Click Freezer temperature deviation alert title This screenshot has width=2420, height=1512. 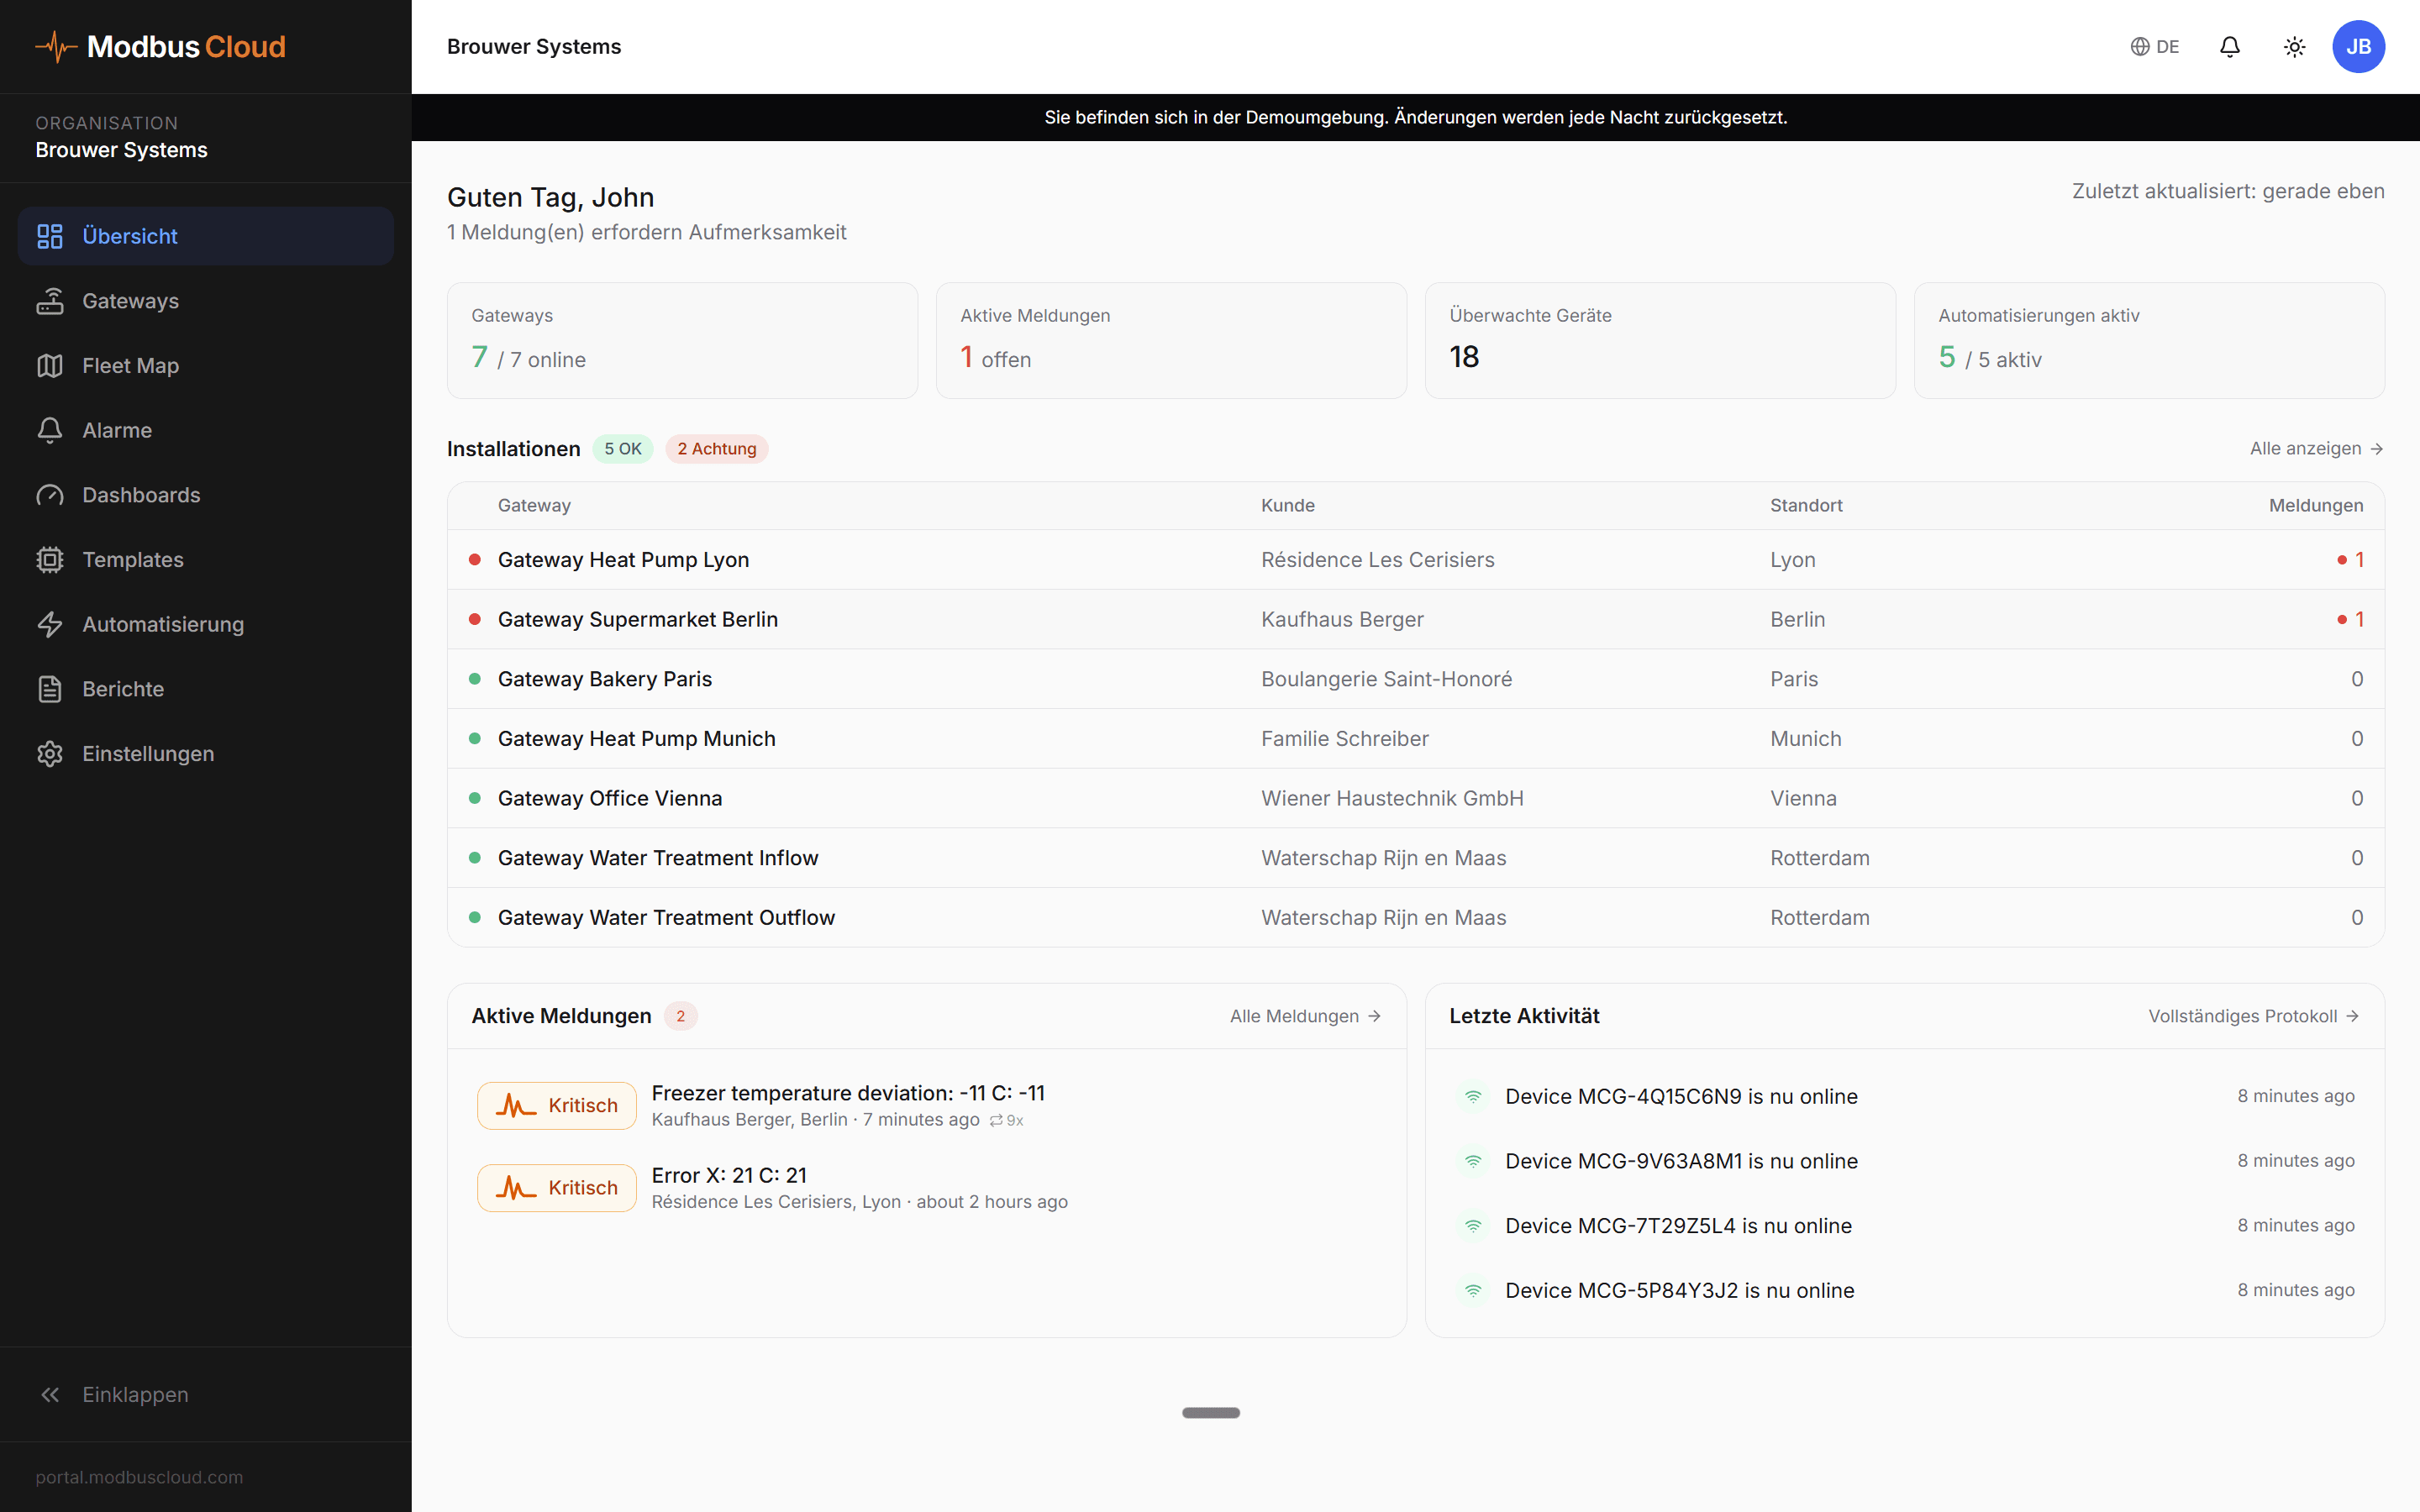[848, 1093]
